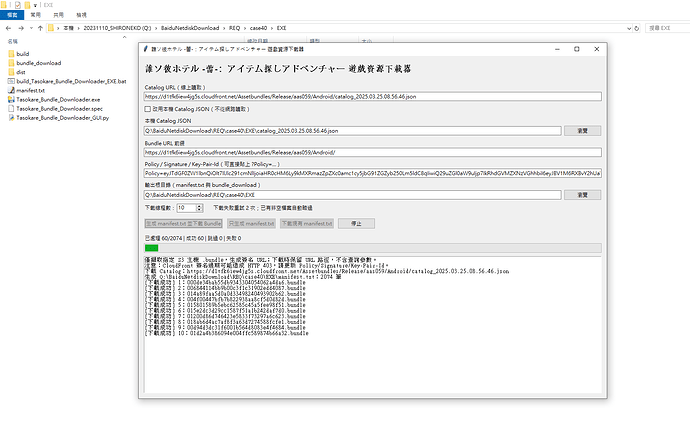Click Explorer search EXE box
Viewport: 690px width, 423px height.
668,28
